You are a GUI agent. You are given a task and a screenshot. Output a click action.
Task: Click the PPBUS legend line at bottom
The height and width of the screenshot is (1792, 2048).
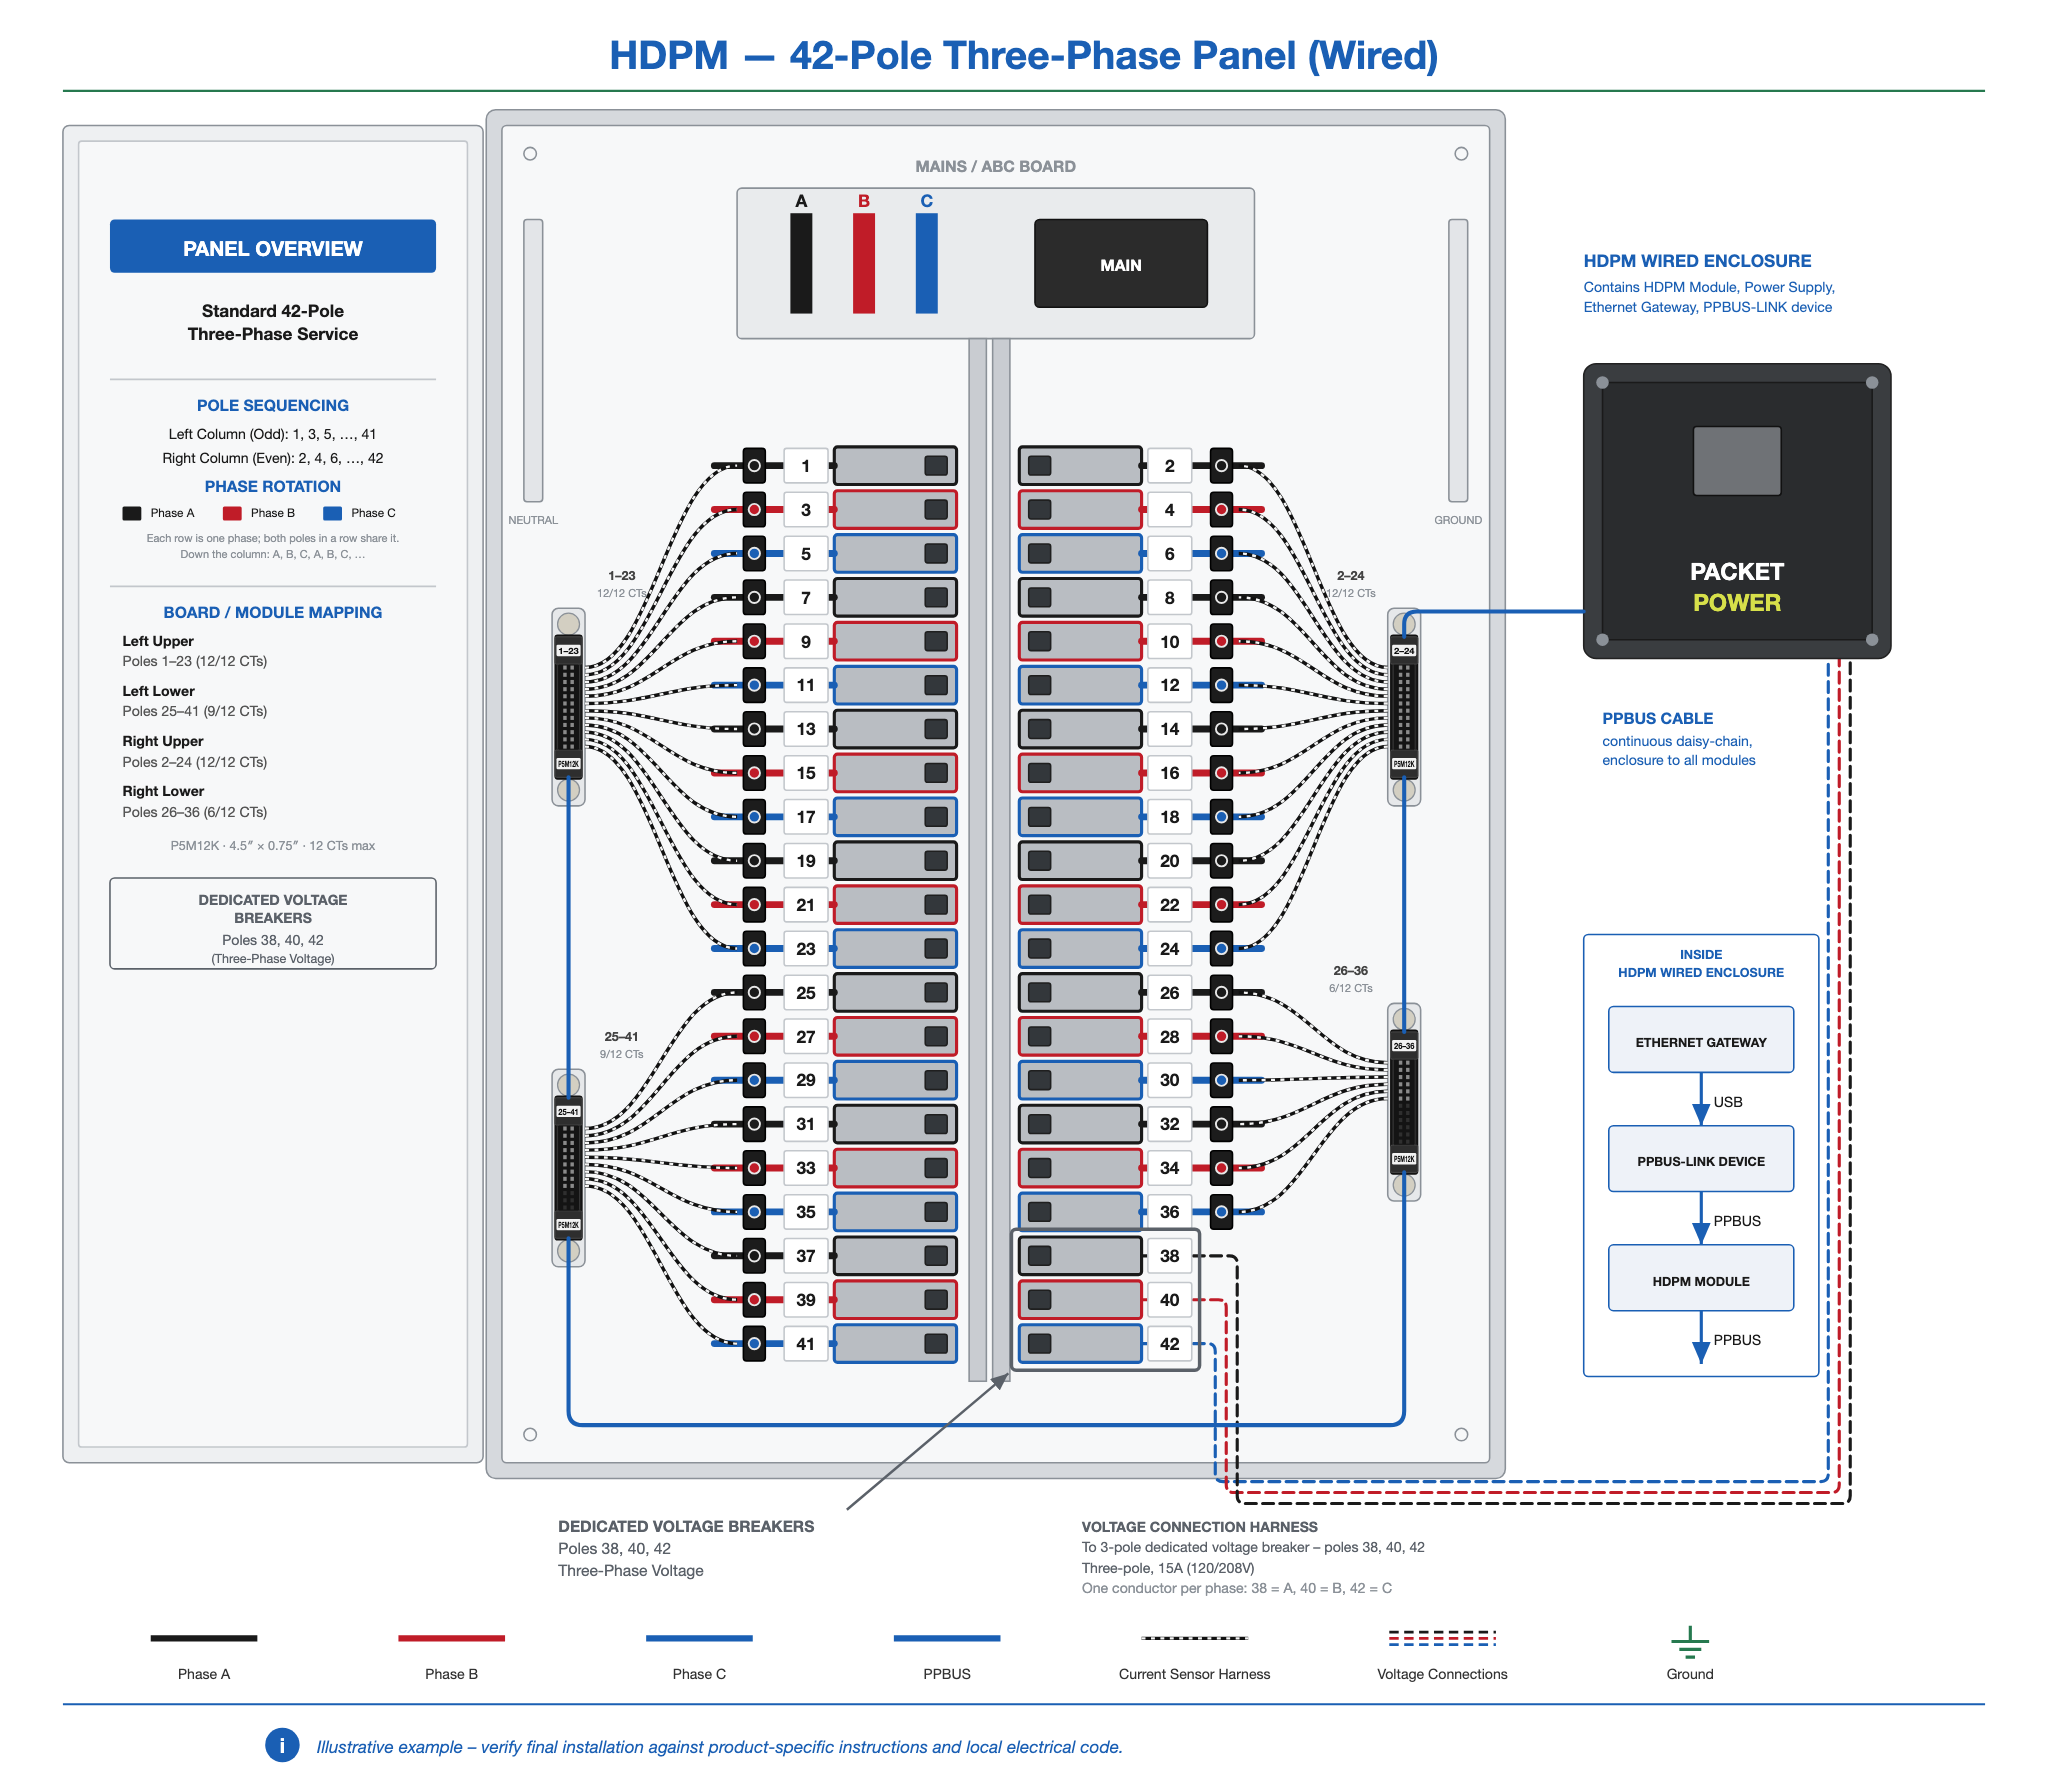point(946,1638)
